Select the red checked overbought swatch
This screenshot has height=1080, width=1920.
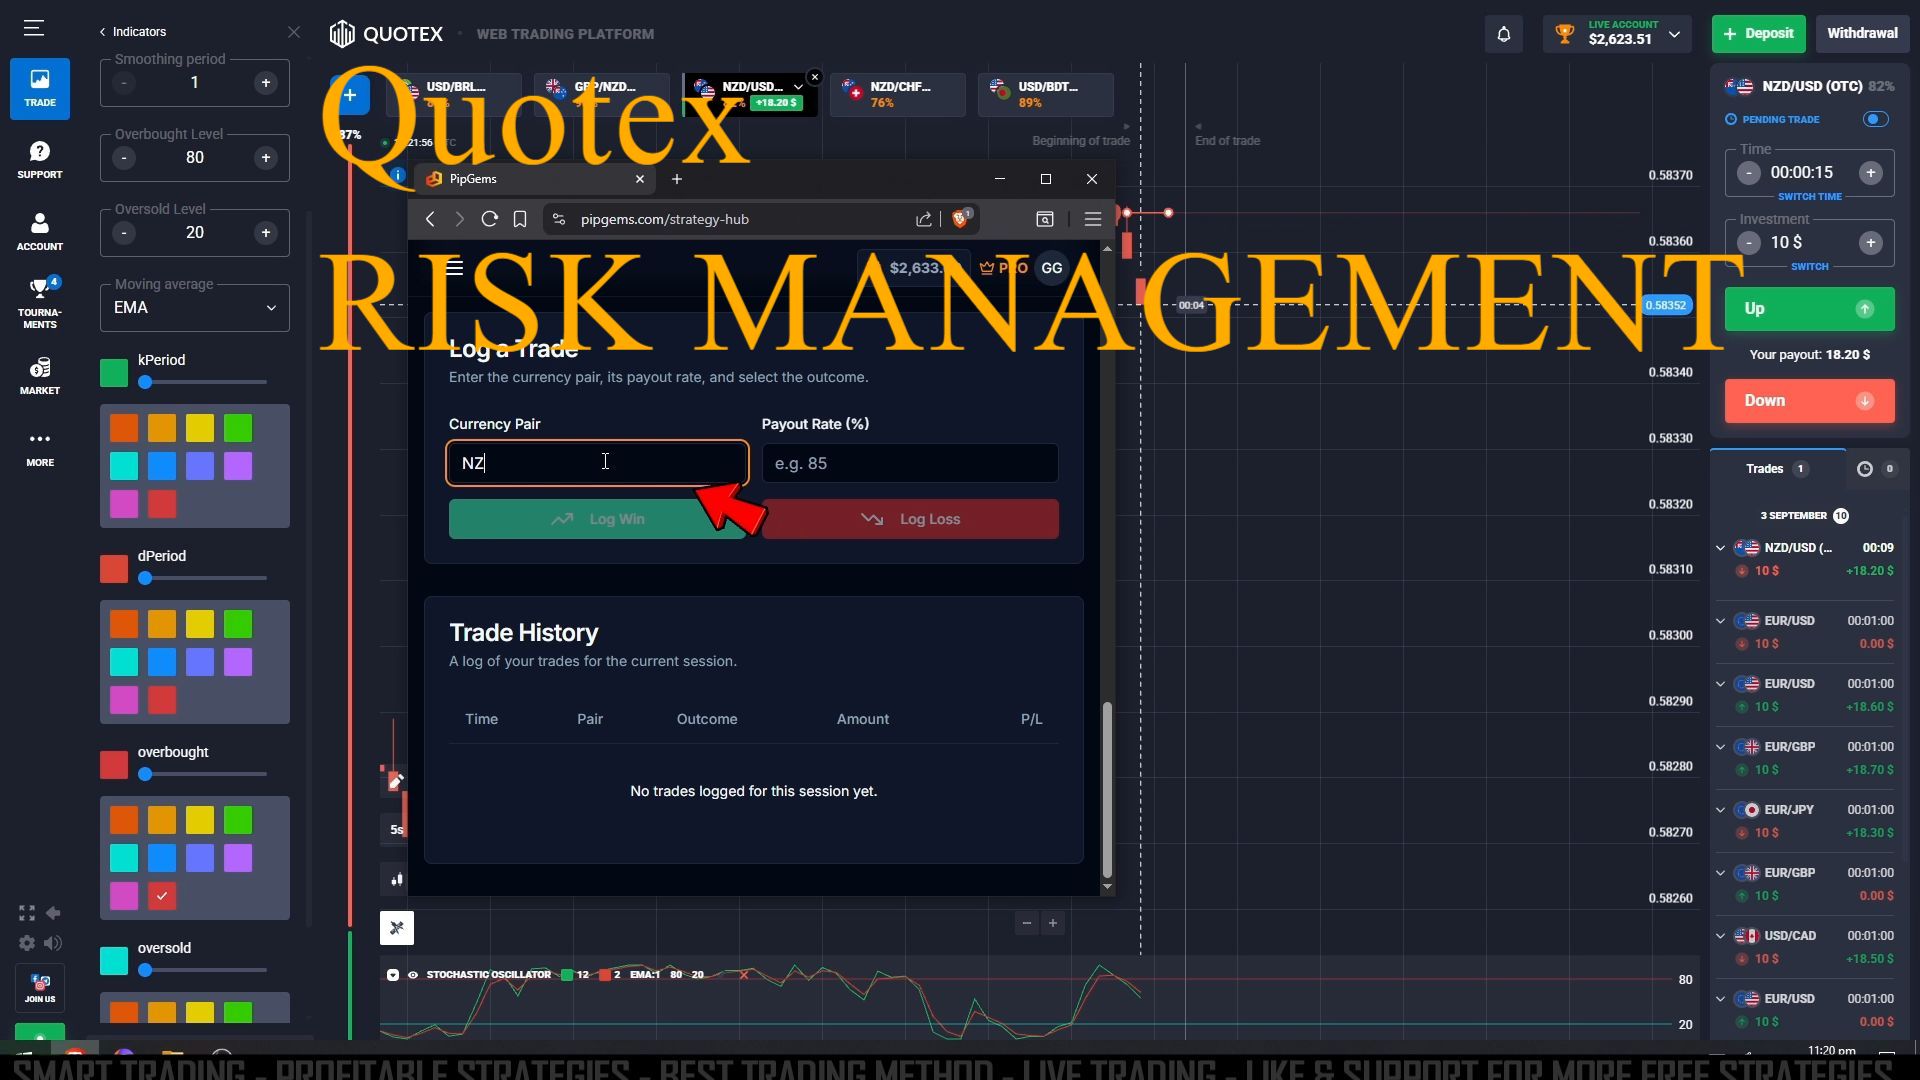pyautogui.click(x=162, y=896)
